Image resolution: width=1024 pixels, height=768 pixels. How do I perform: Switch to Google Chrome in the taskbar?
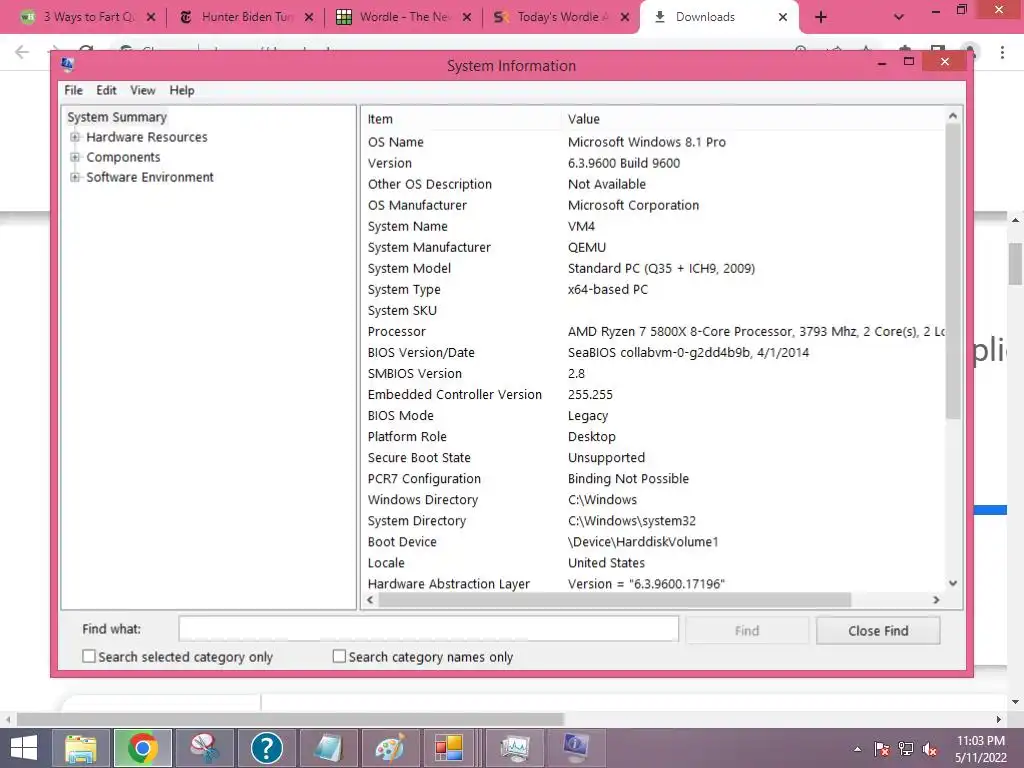pos(142,748)
